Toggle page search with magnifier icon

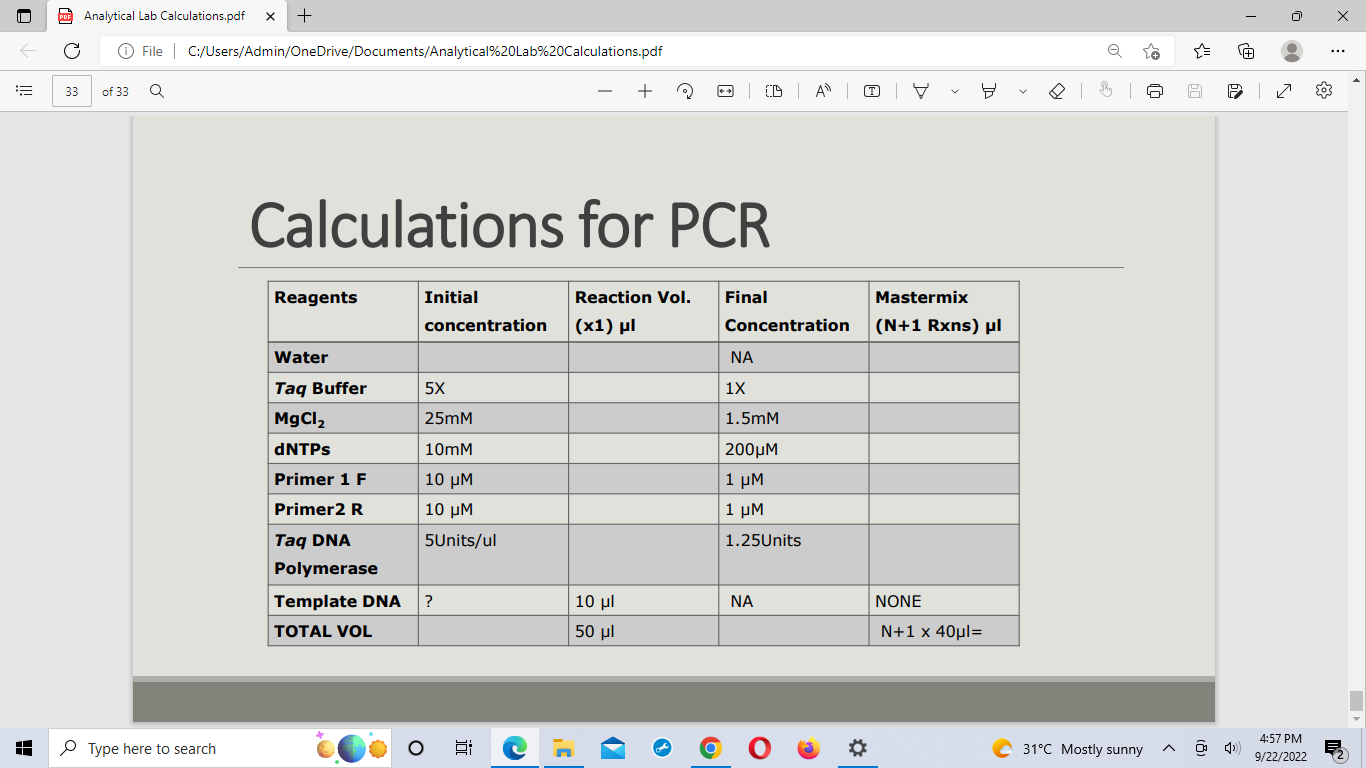pyautogui.click(x=155, y=91)
